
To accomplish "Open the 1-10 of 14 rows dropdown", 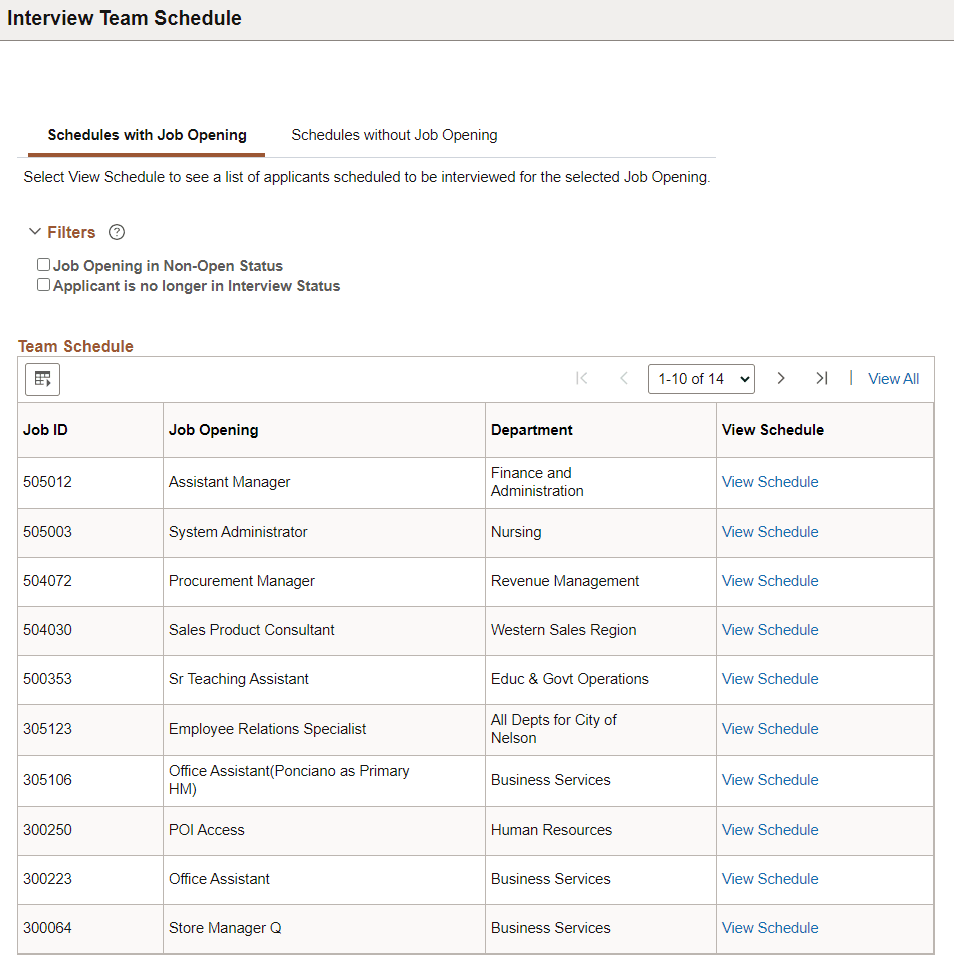I will (701, 379).
